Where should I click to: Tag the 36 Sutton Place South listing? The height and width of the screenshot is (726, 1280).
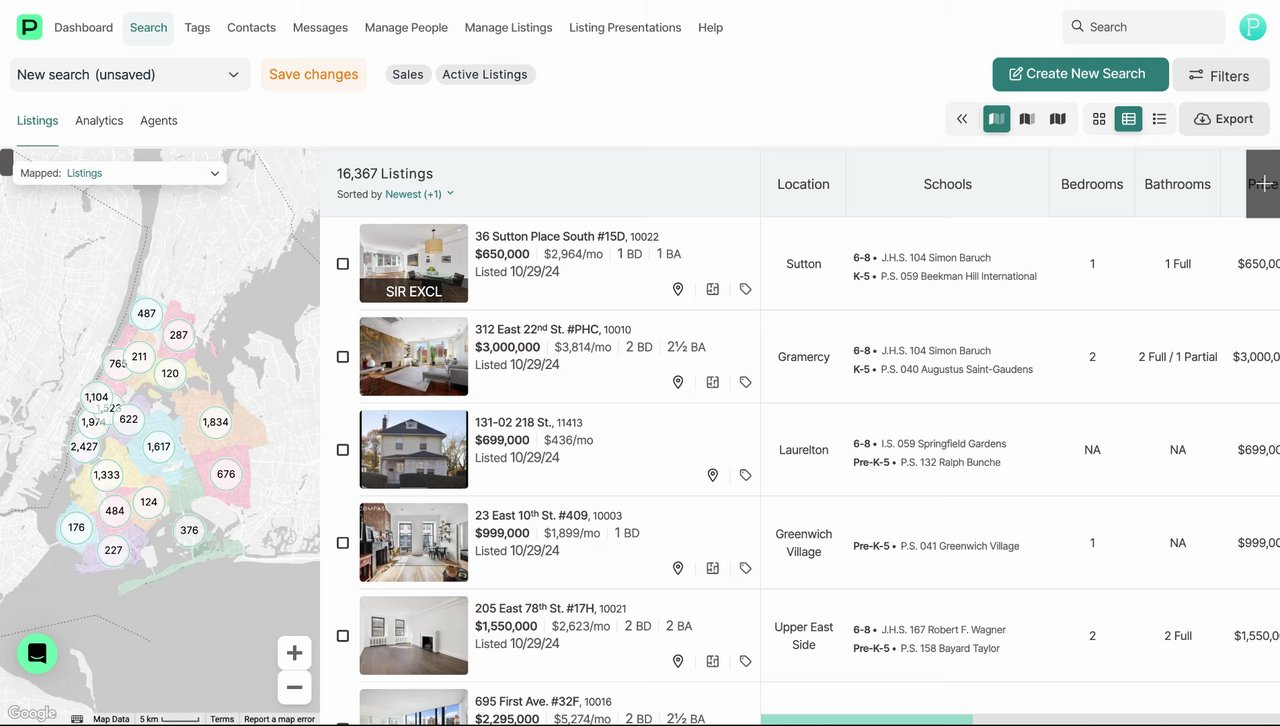click(x=746, y=289)
